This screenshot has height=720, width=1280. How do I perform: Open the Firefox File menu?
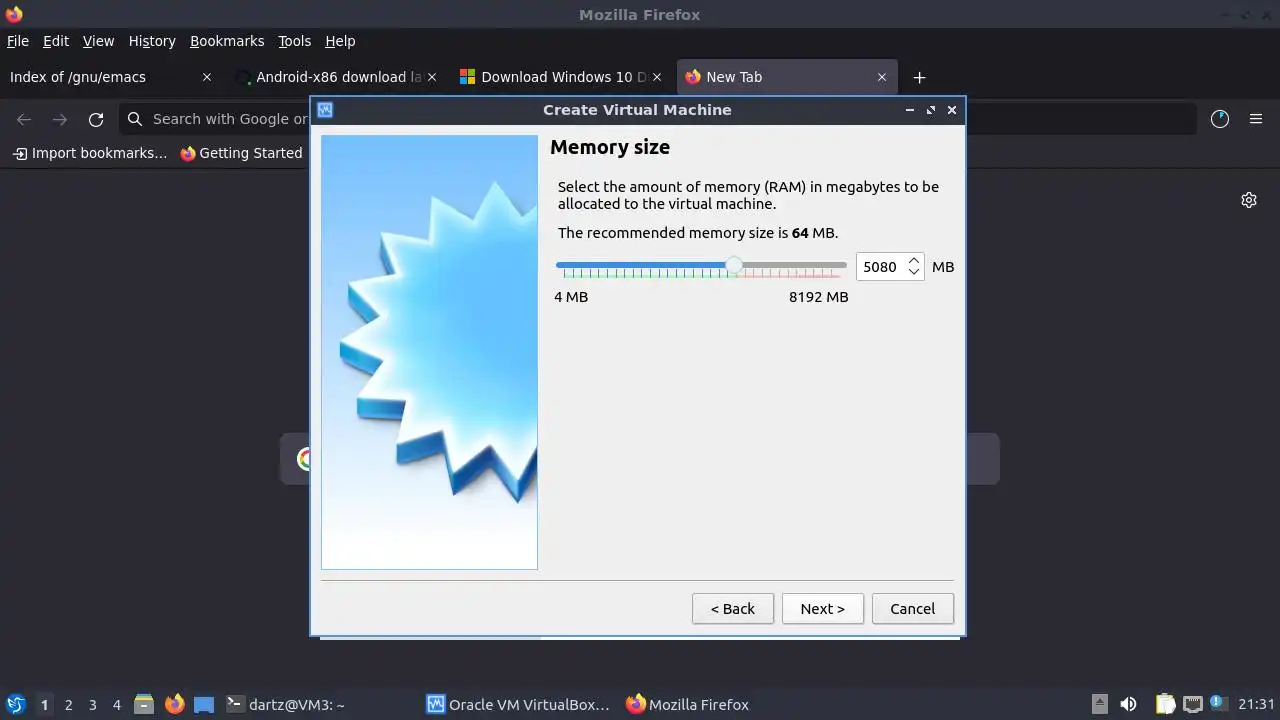(17, 41)
